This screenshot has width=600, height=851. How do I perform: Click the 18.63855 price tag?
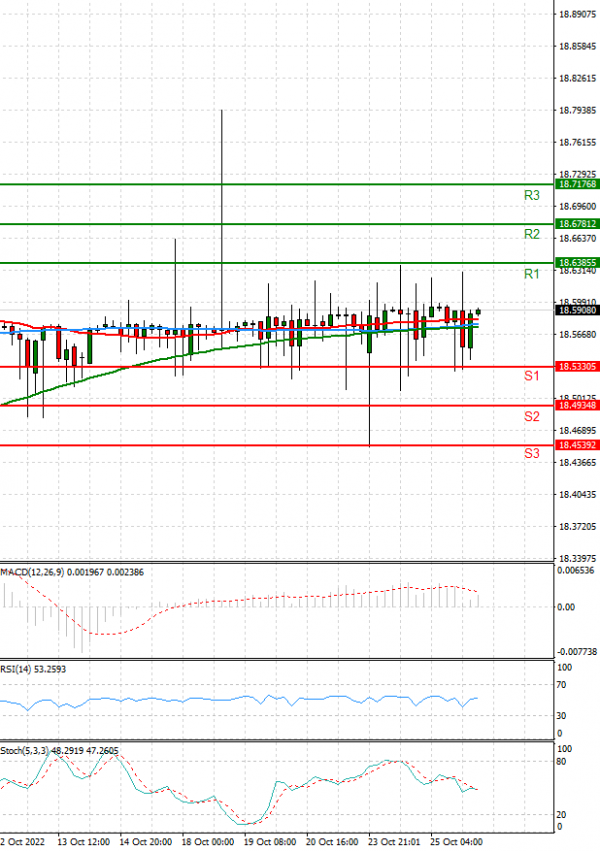point(577,263)
